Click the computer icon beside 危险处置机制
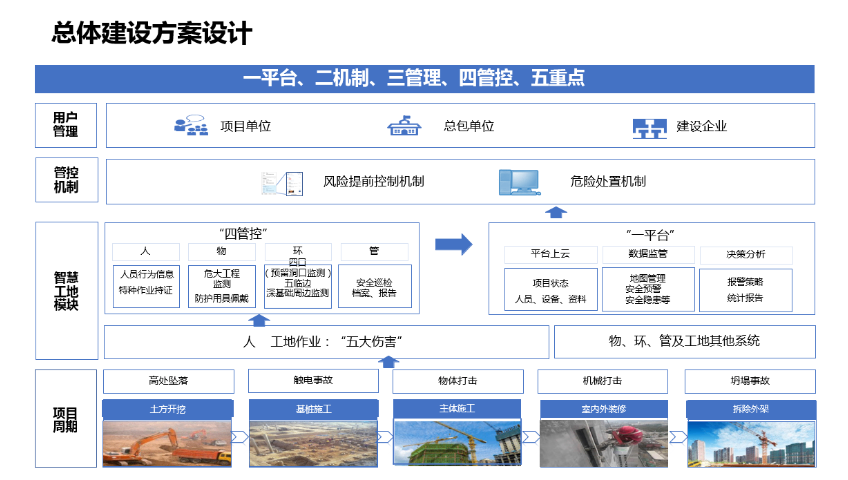This screenshot has height=480, width=848. click(519, 182)
